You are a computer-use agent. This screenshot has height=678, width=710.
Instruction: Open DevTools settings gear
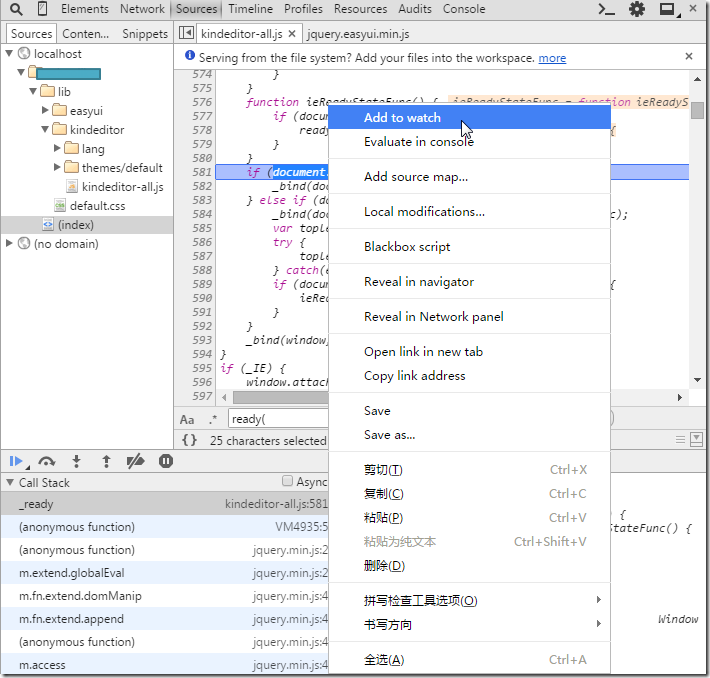(637, 9)
